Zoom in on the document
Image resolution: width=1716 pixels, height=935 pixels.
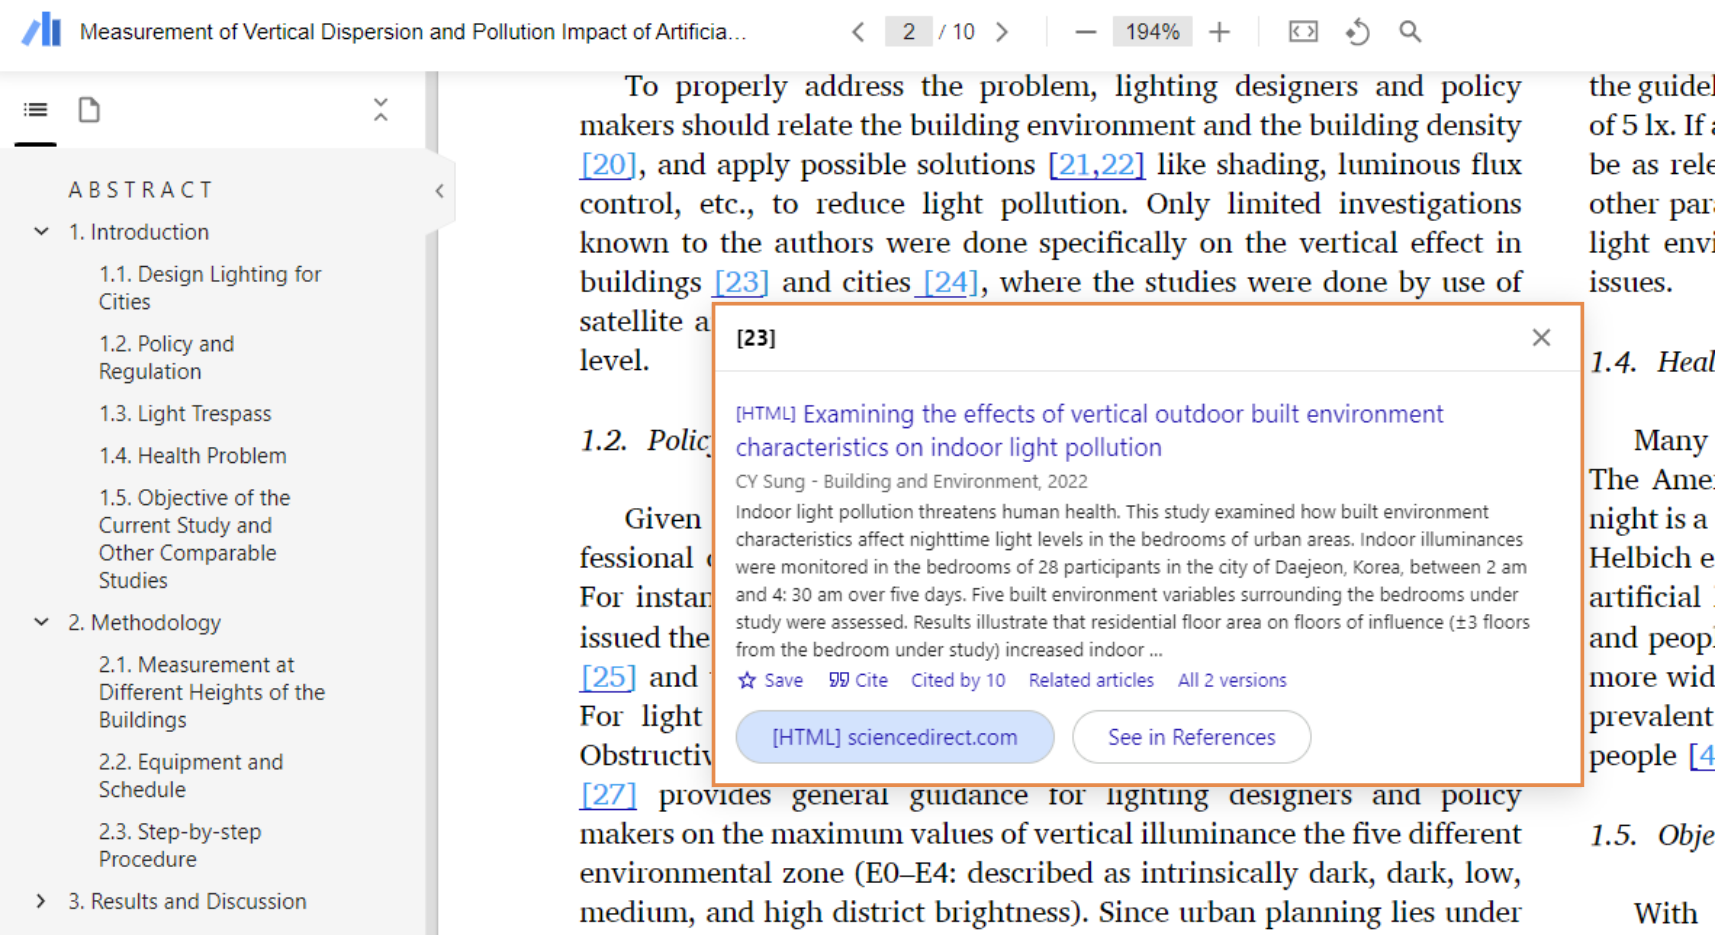tap(1220, 31)
